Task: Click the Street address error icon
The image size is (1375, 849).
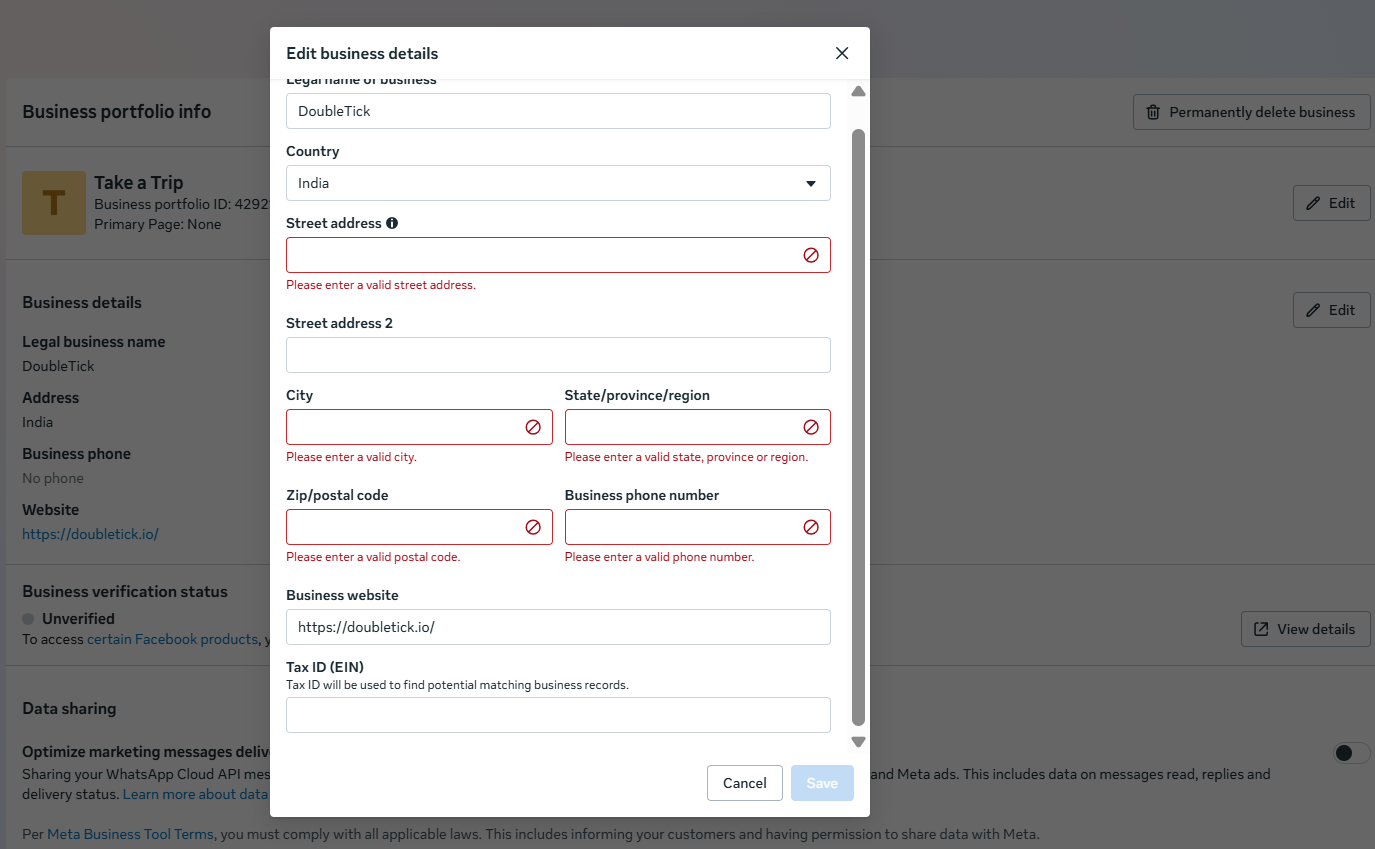Action: coord(811,255)
